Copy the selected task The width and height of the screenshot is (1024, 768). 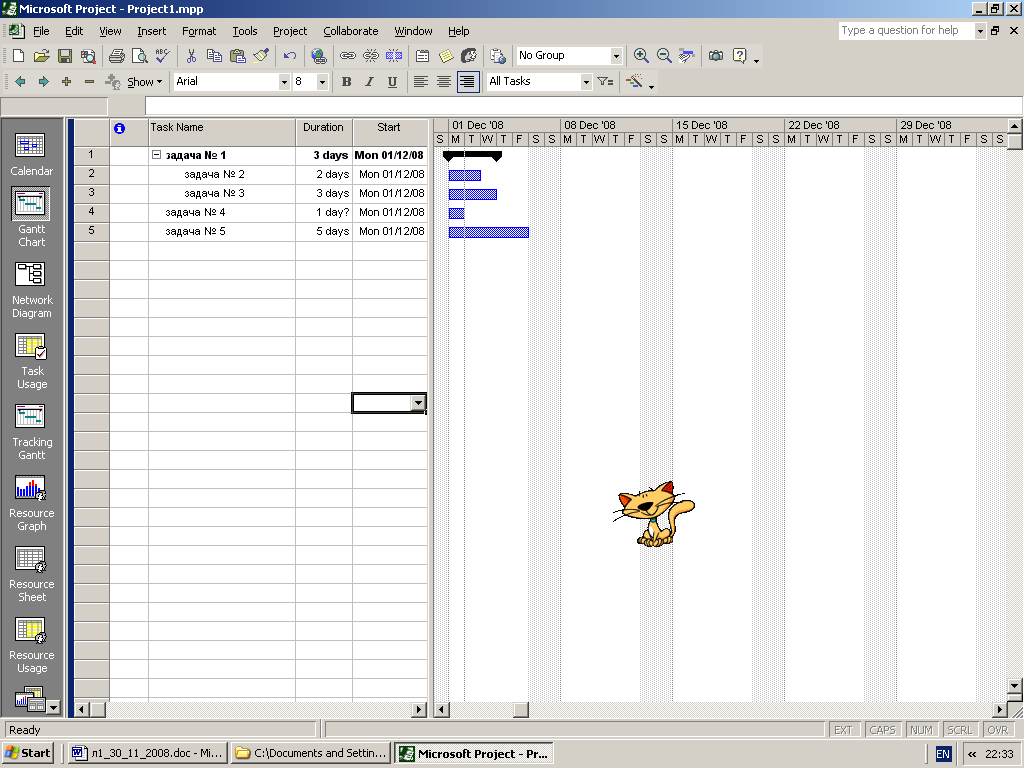click(x=214, y=56)
